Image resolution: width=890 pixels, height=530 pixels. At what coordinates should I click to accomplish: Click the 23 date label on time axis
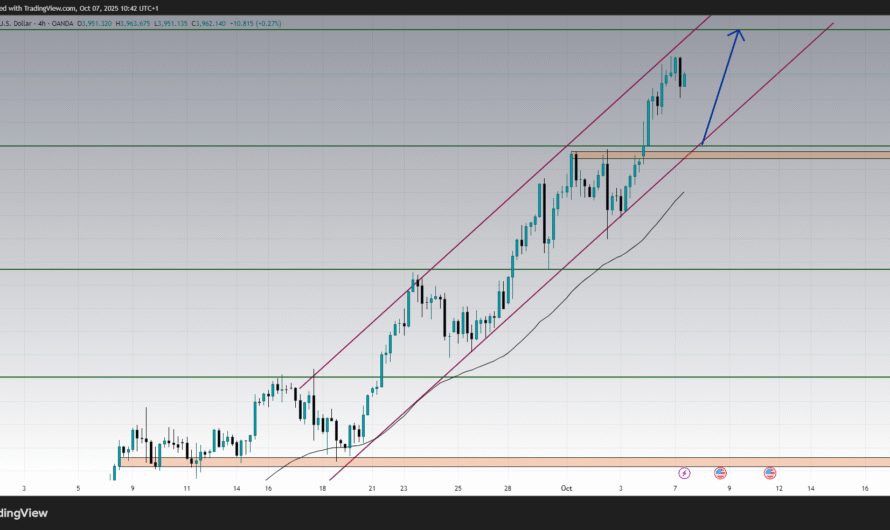[404, 489]
